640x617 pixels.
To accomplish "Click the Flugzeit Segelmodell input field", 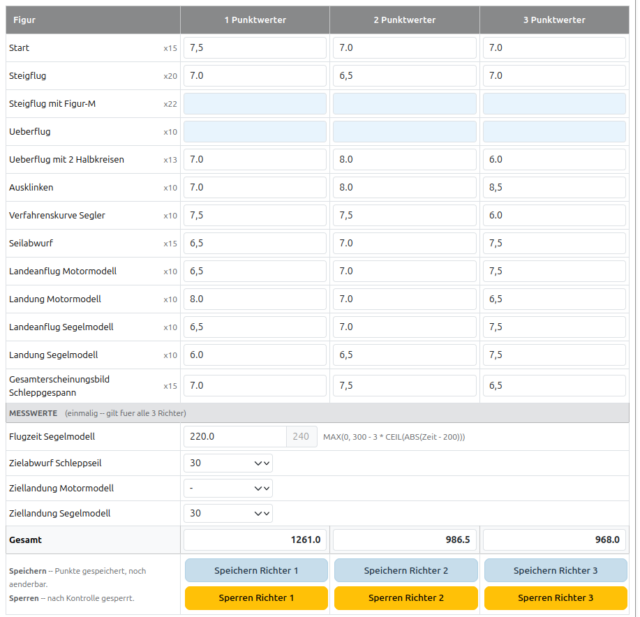I will (x=234, y=436).
